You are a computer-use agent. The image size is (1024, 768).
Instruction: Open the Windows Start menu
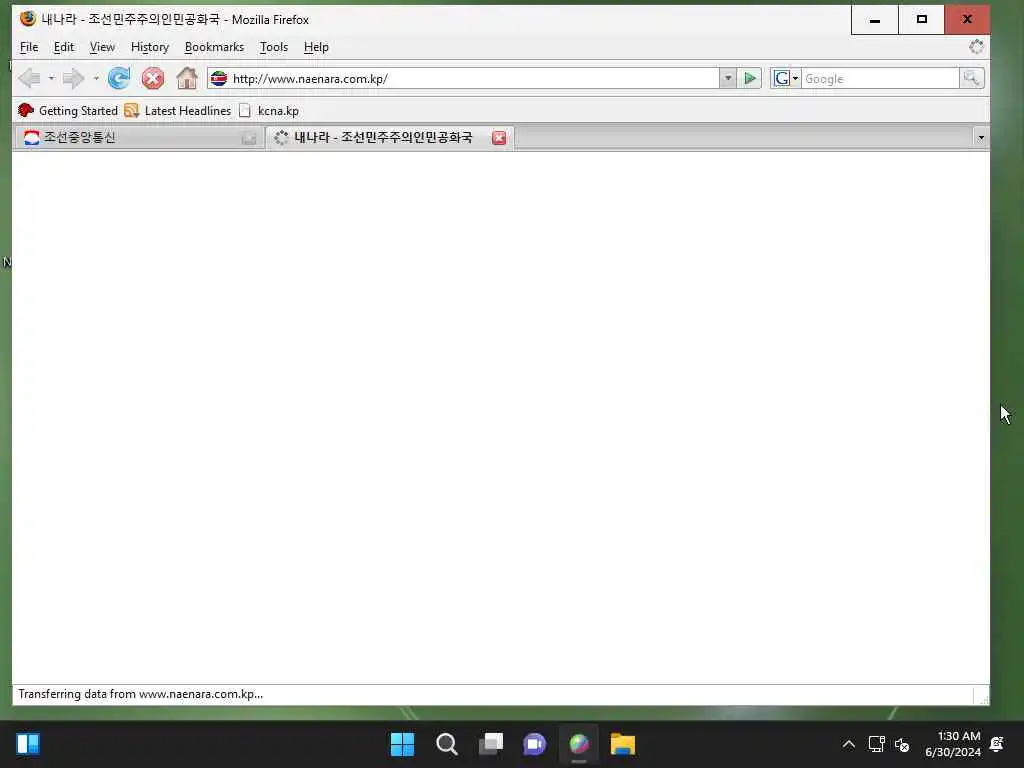(x=402, y=744)
